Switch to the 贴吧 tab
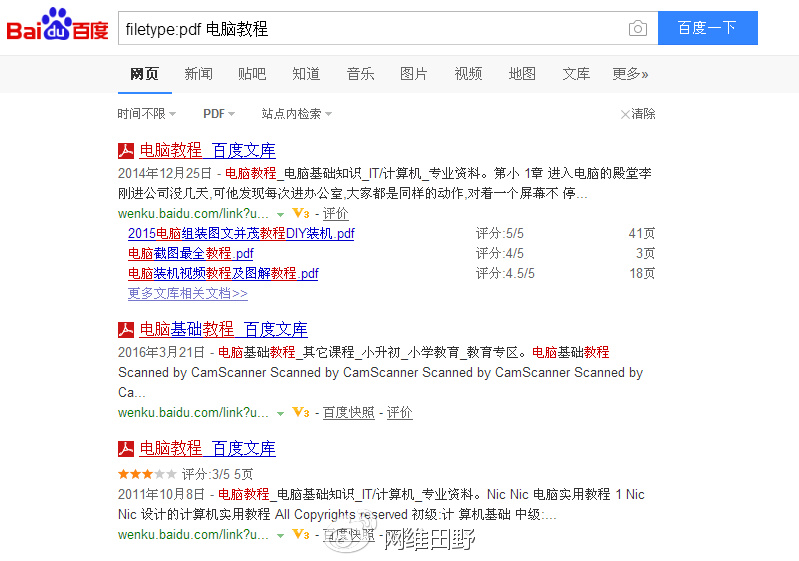The height and width of the screenshot is (561, 799). pyautogui.click(x=252, y=74)
